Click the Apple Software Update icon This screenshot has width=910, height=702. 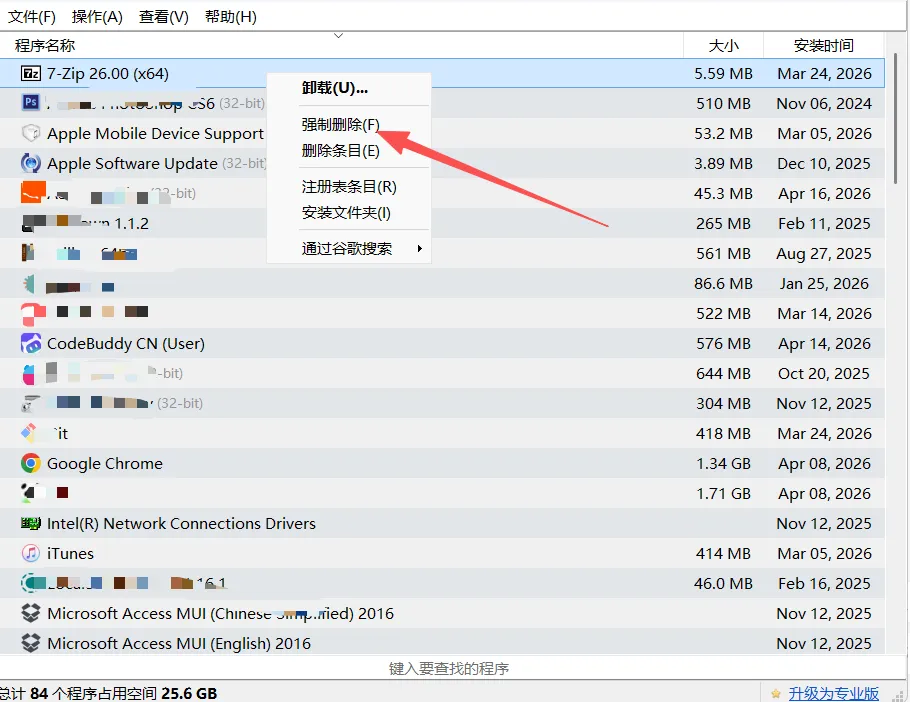(31, 163)
